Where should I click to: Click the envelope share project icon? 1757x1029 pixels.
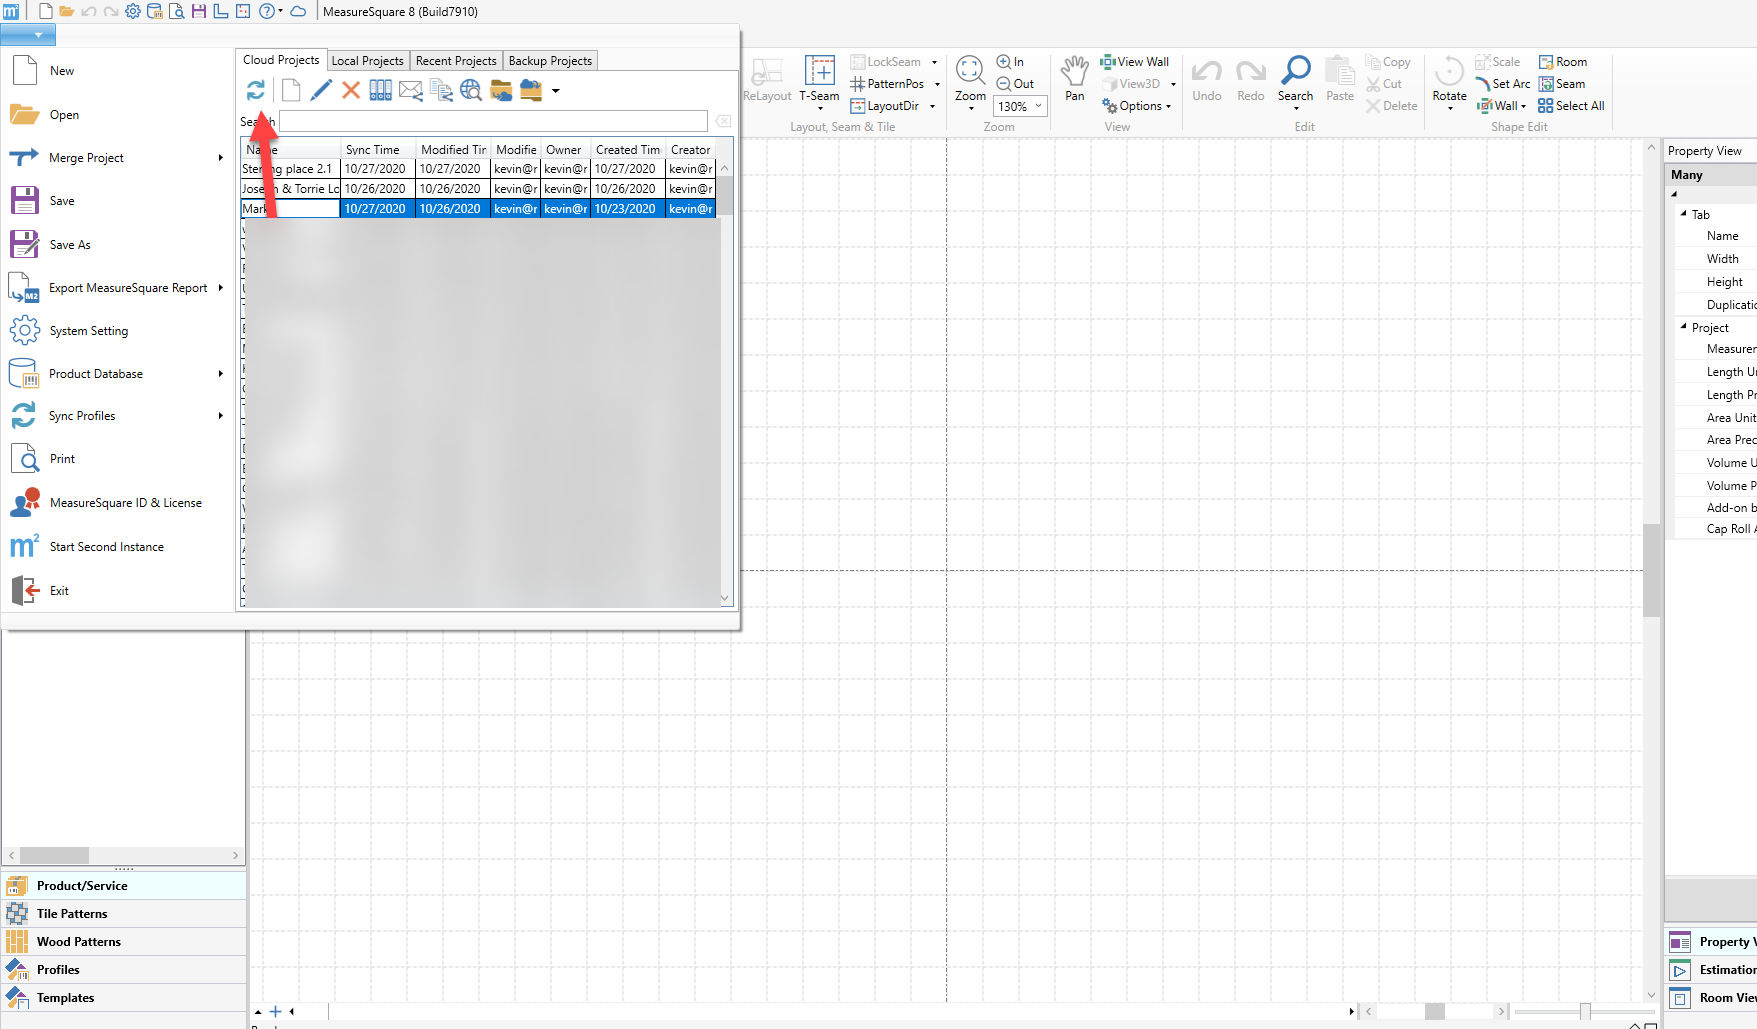click(x=411, y=91)
